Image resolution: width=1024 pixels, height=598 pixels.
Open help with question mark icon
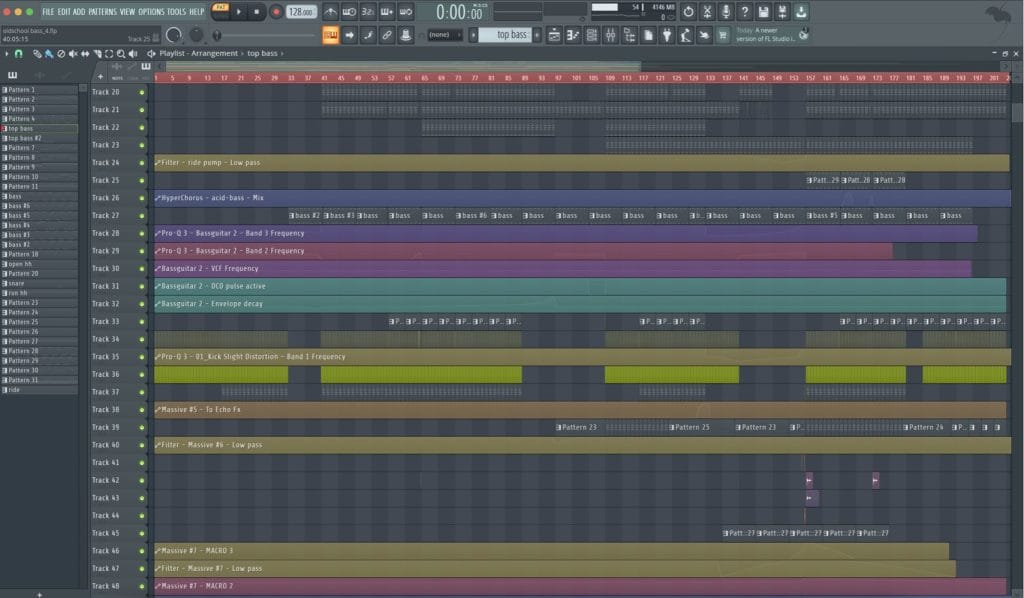pyautogui.click(x=744, y=12)
